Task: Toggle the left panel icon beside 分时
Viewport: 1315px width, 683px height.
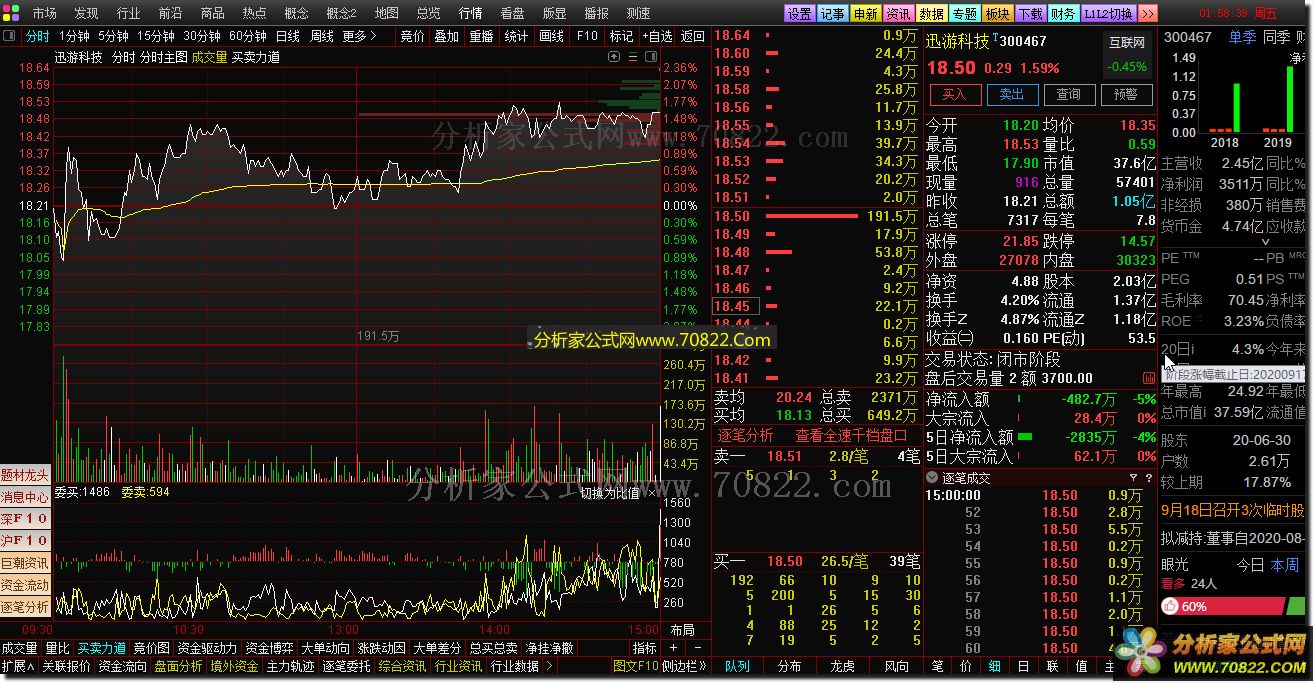Action: coord(10,36)
